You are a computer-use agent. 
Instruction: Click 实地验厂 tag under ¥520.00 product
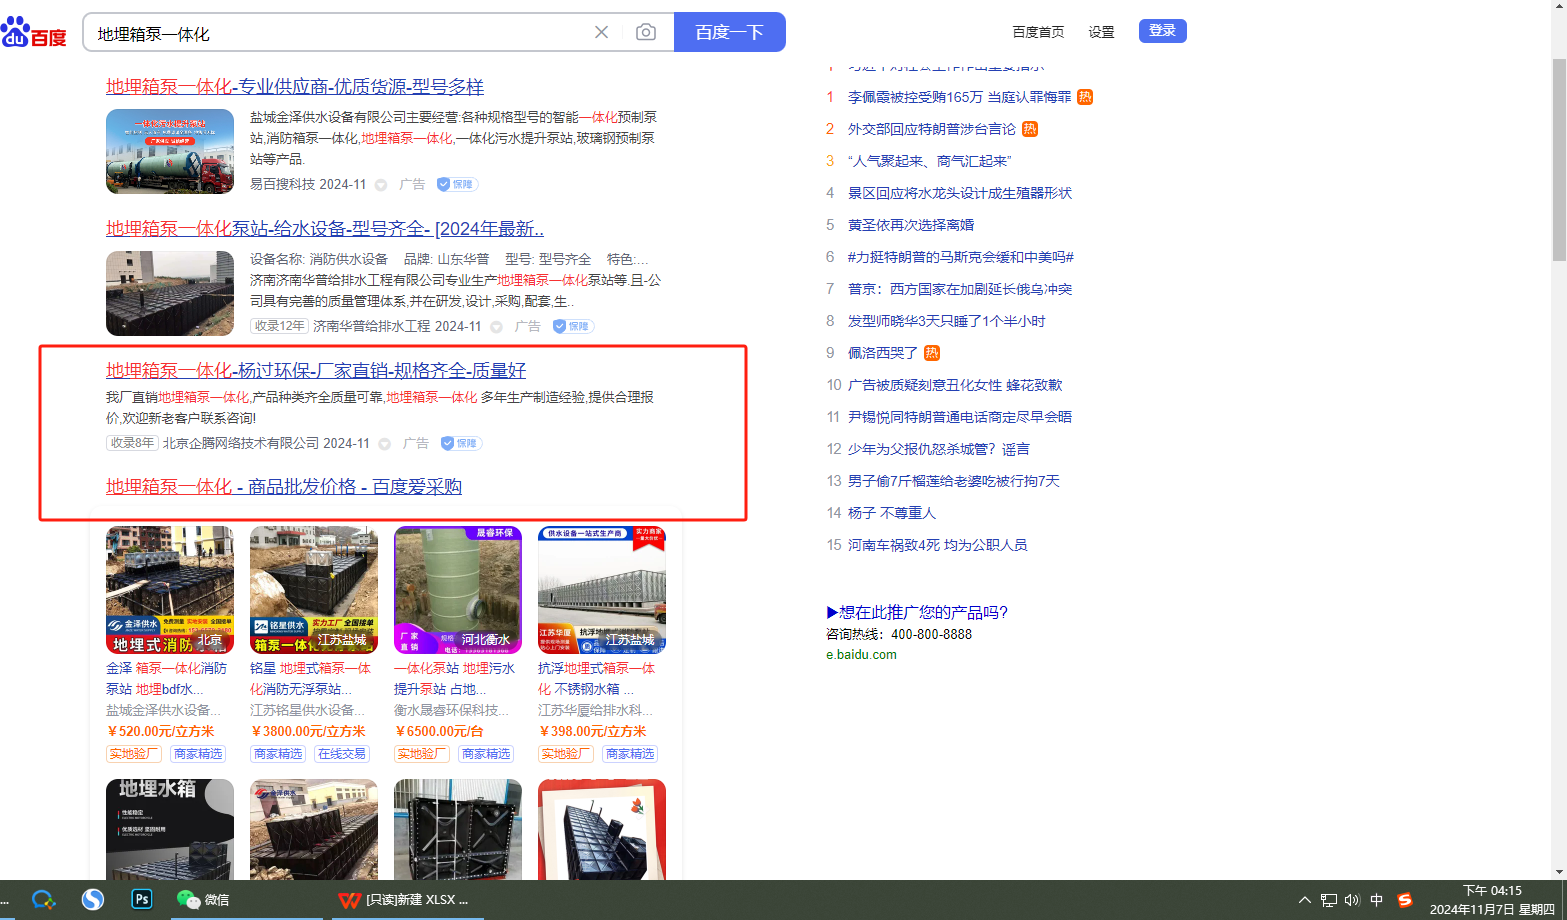coord(134,754)
